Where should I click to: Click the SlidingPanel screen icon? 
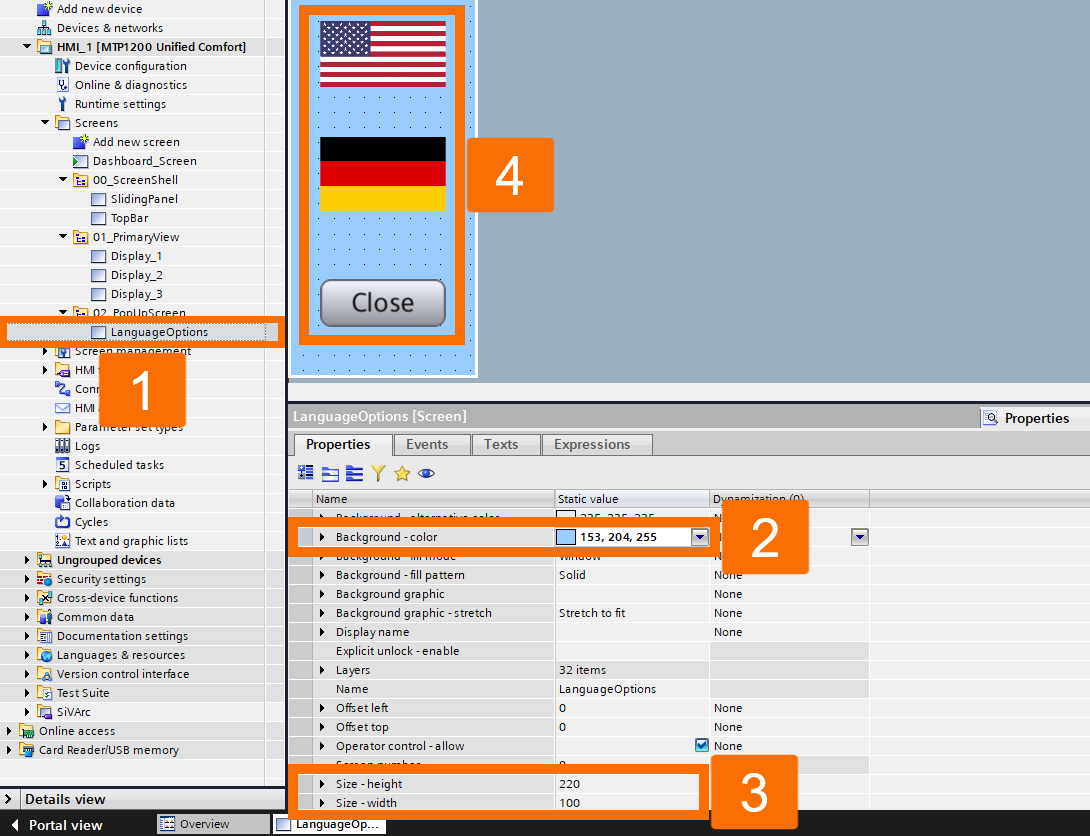(x=99, y=199)
